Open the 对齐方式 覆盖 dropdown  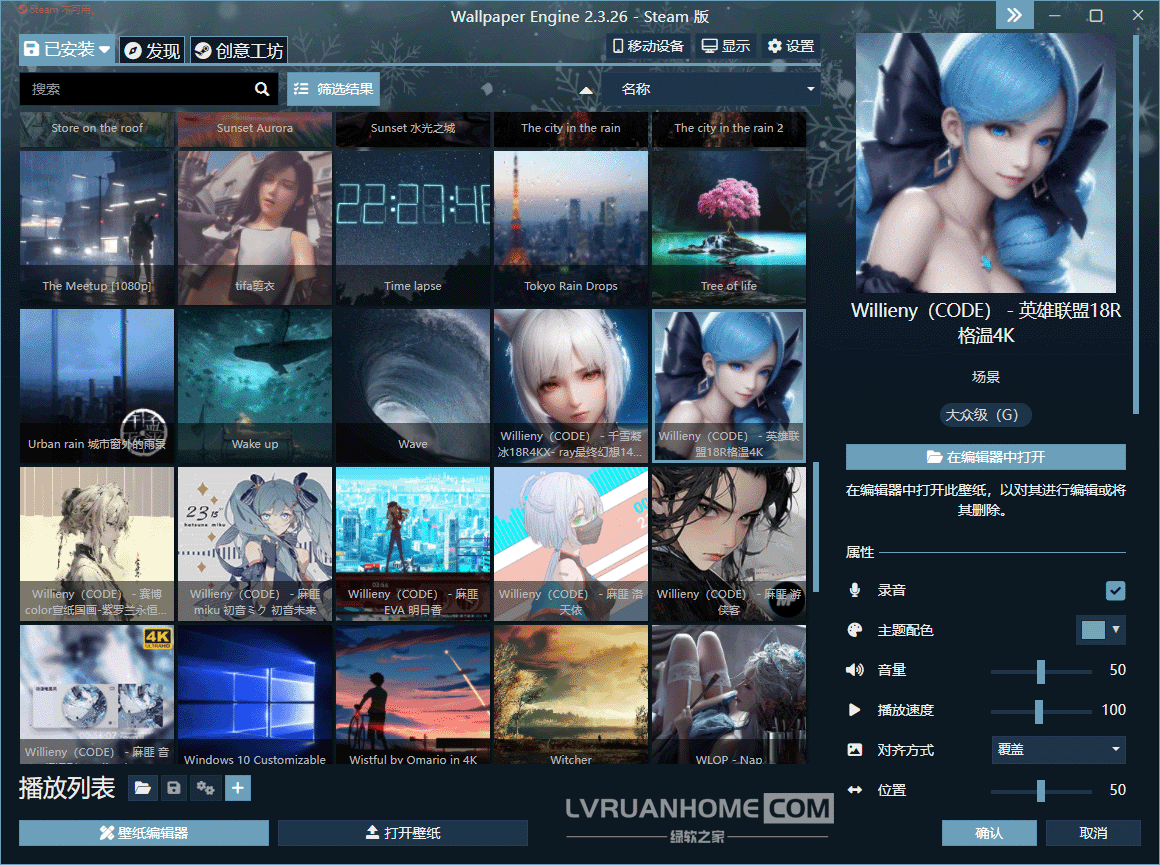(1058, 750)
